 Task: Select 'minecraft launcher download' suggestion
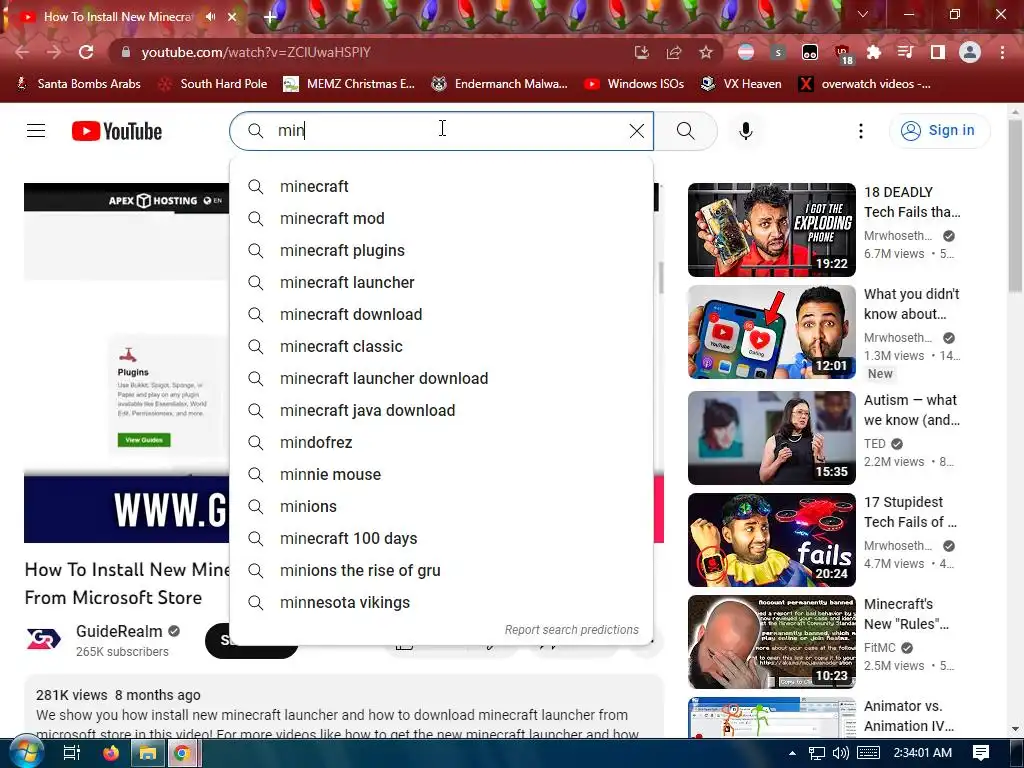441,379
